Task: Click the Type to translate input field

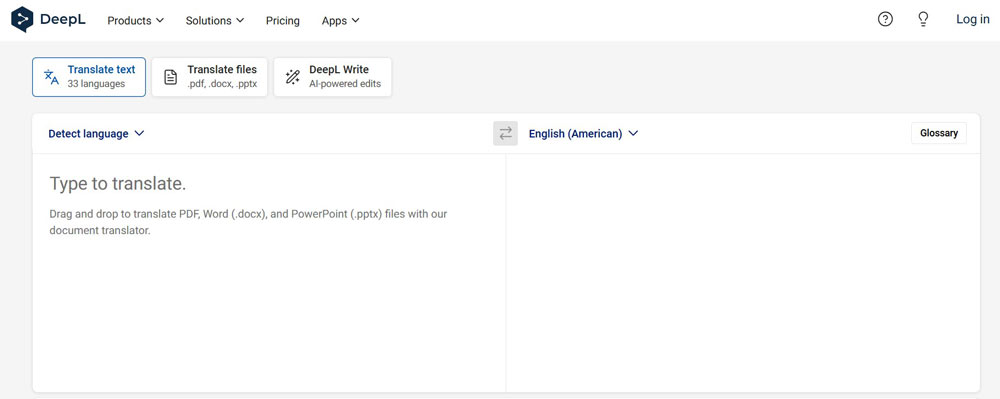Action: click(x=268, y=273)
